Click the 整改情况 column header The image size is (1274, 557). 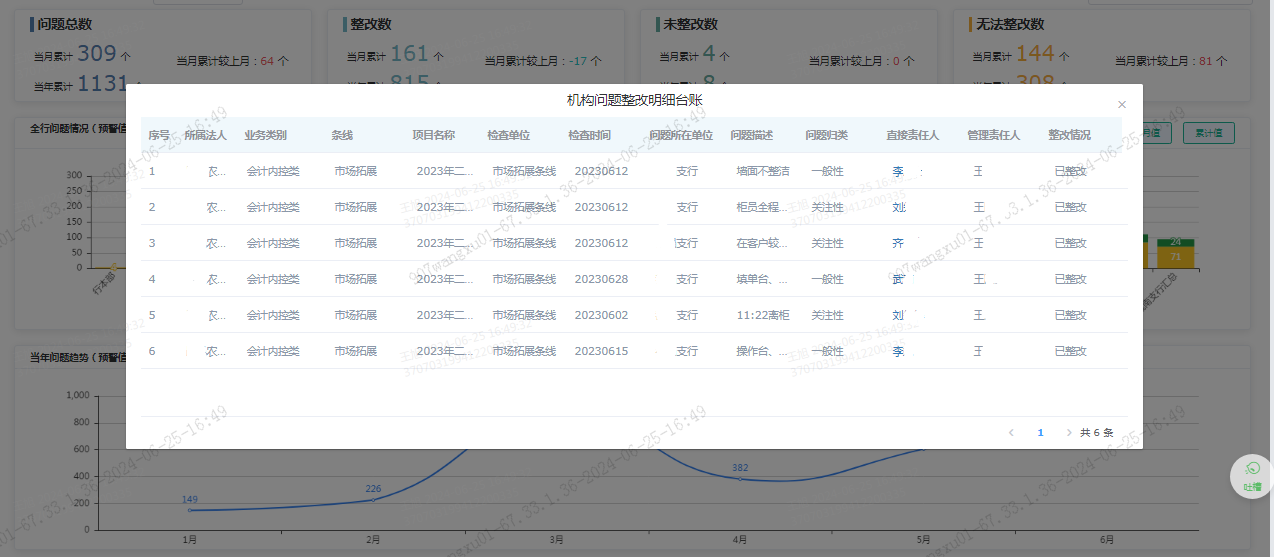(1070, 135)
